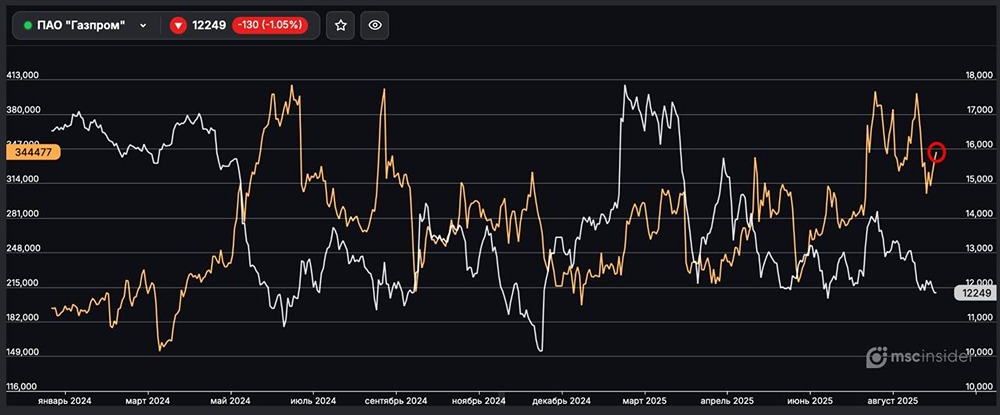This screenshot has width=1000, height=415.
Task: Expand the chevron next to Газпром name
Action: point(143,26)
